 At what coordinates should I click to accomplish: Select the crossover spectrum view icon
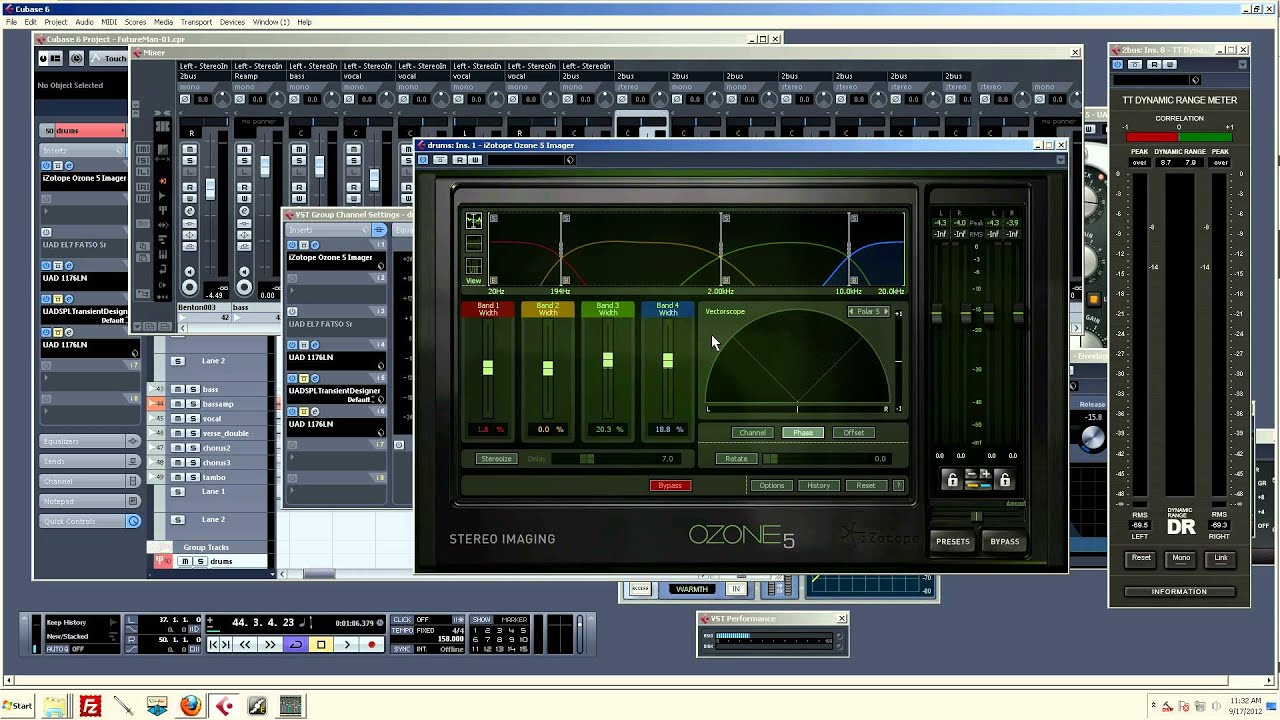474,221
